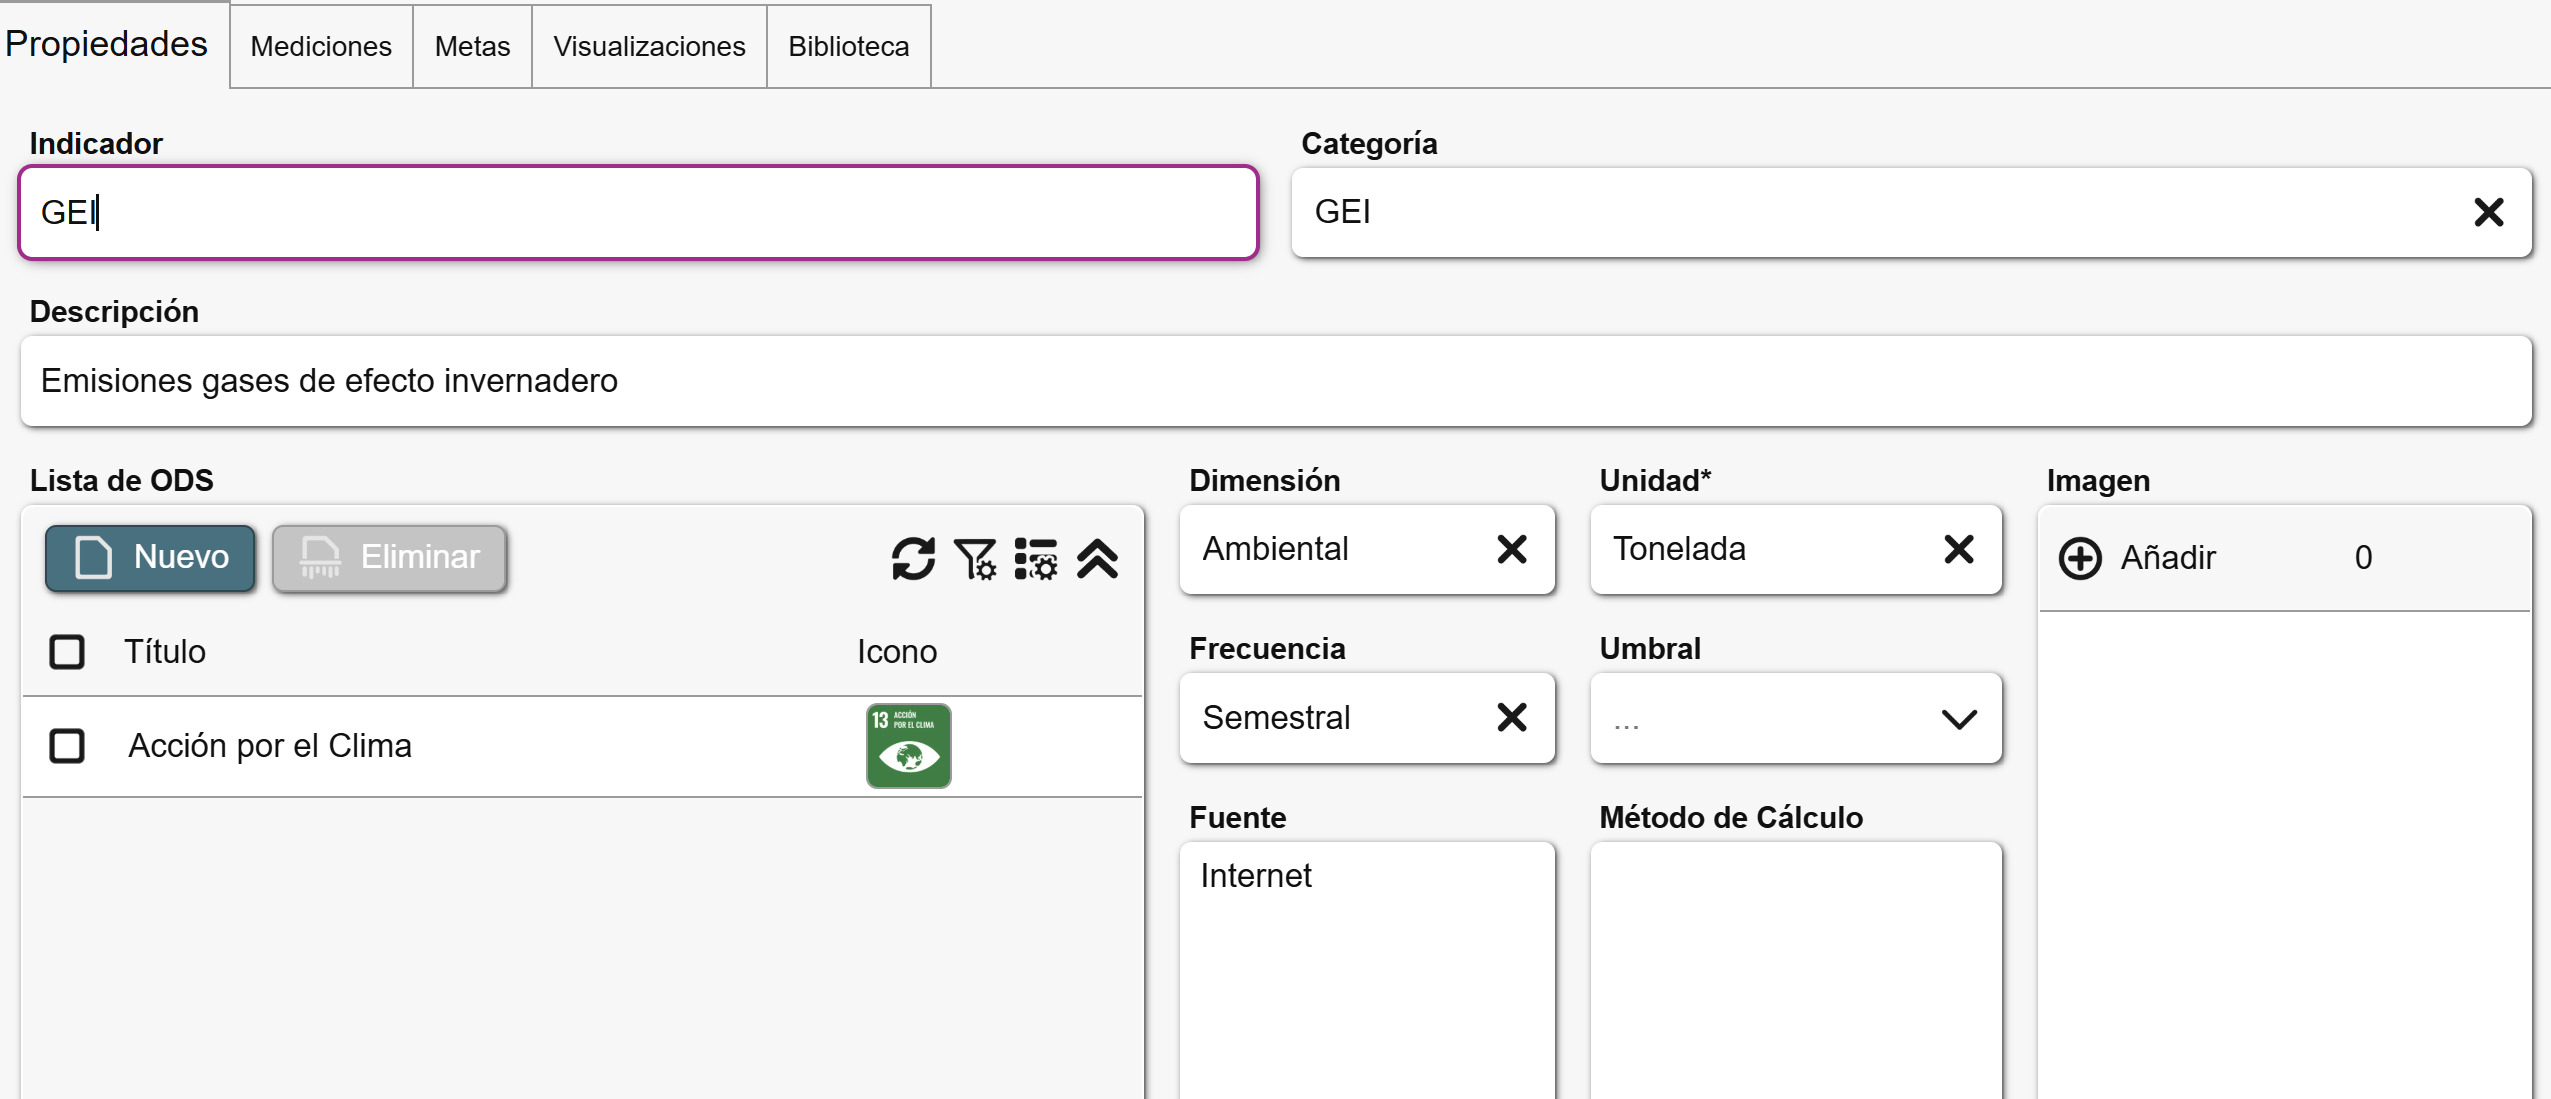Clear the Tonelada unit selection
The height and width of the screenshot is (1099, 2551).
(x=1958, y=549)
